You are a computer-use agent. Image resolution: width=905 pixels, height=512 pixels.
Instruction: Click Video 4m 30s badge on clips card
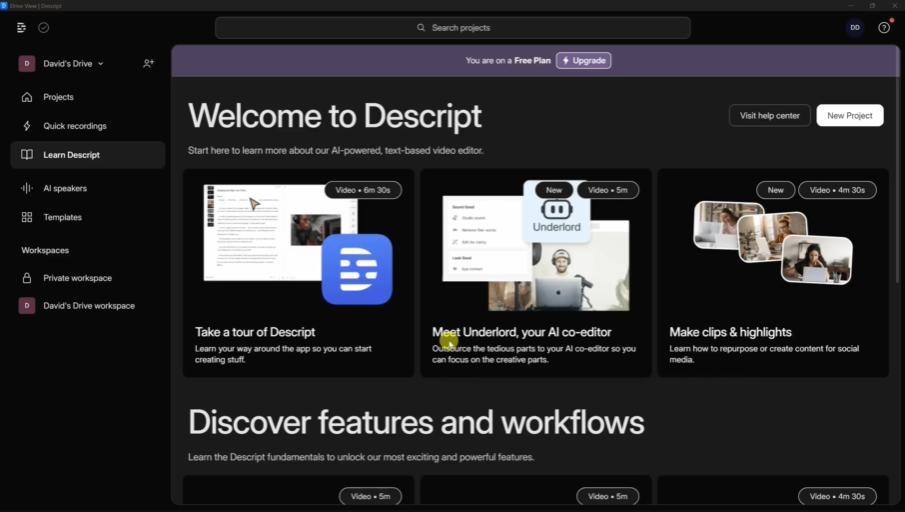[837, 190]
